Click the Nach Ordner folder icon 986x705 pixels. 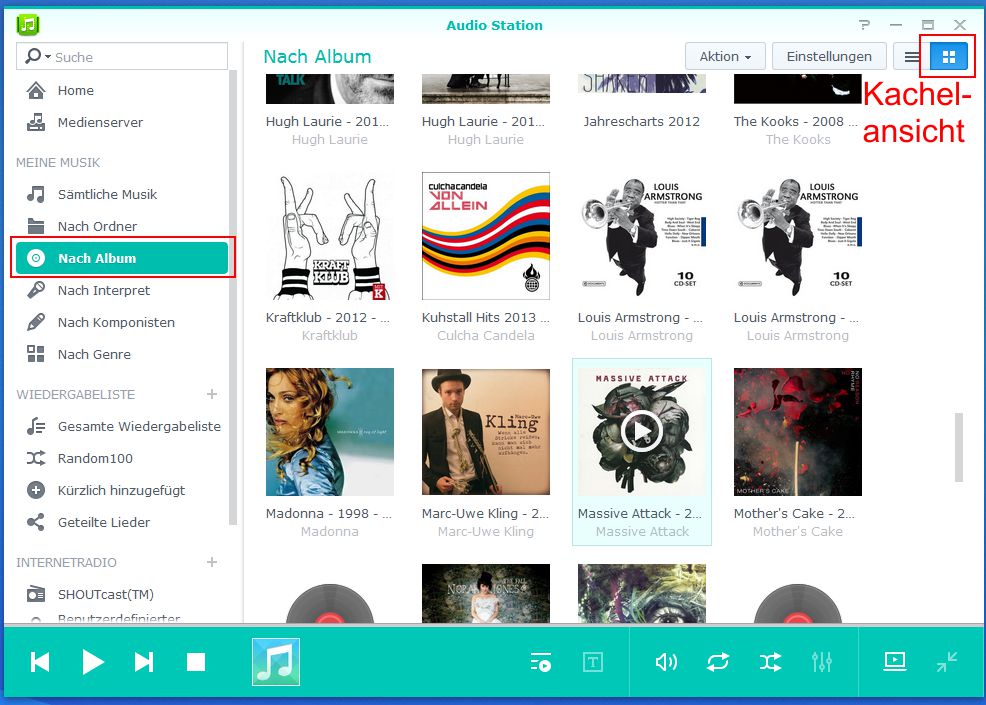tap(36, 226)
